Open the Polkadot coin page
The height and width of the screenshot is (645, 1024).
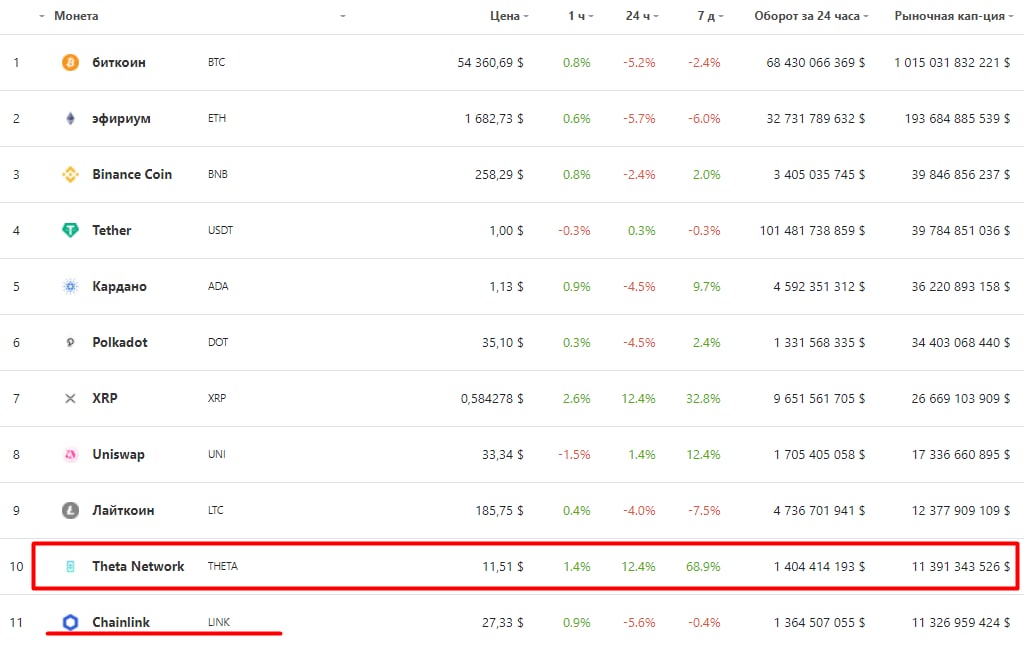(x=120, y=342)
